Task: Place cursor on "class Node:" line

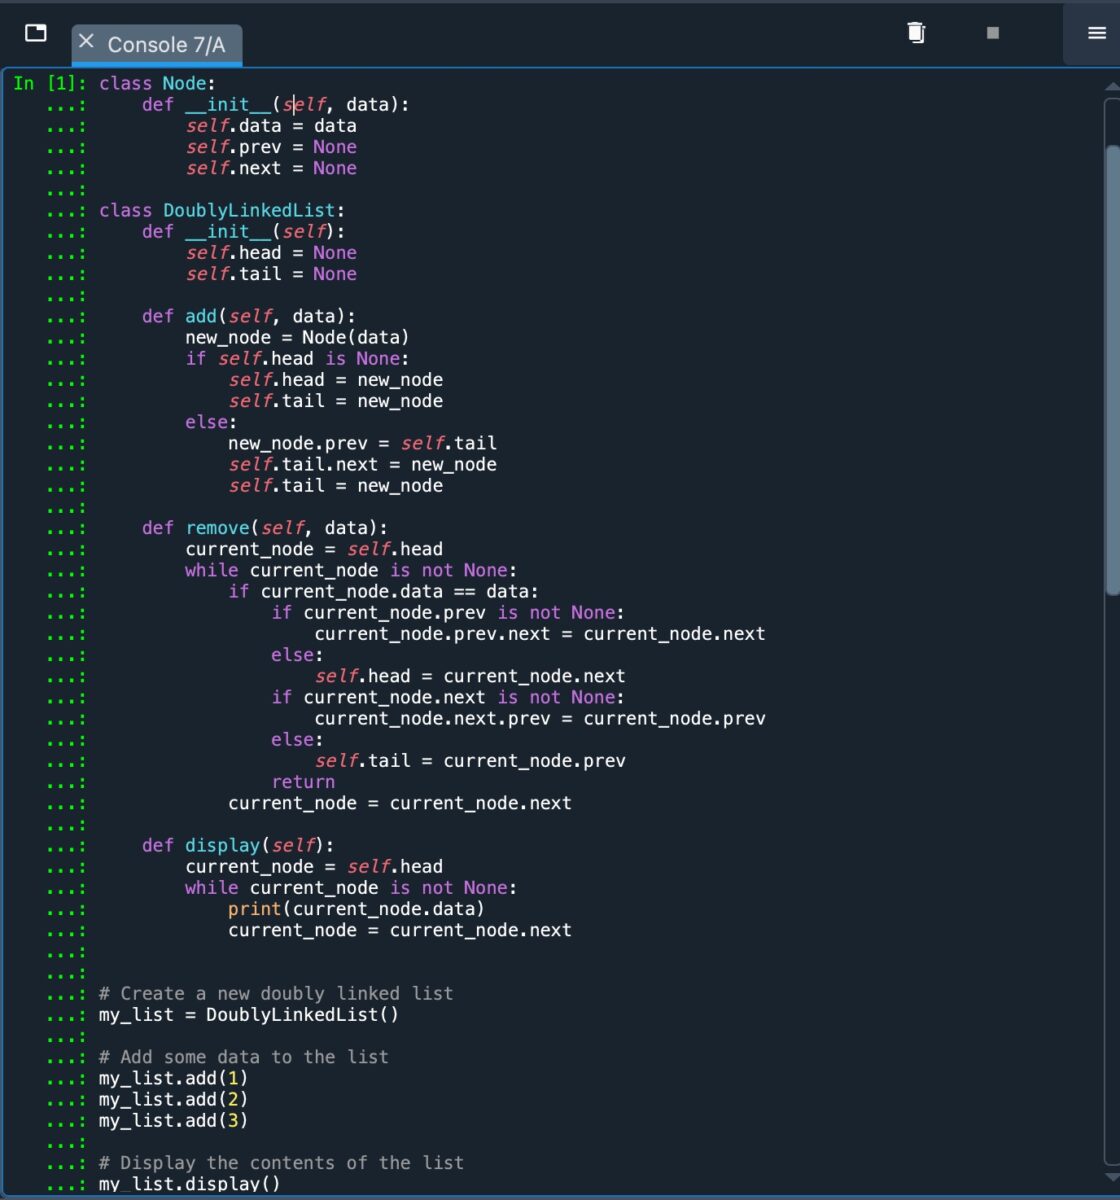Action: pos(157,84)
